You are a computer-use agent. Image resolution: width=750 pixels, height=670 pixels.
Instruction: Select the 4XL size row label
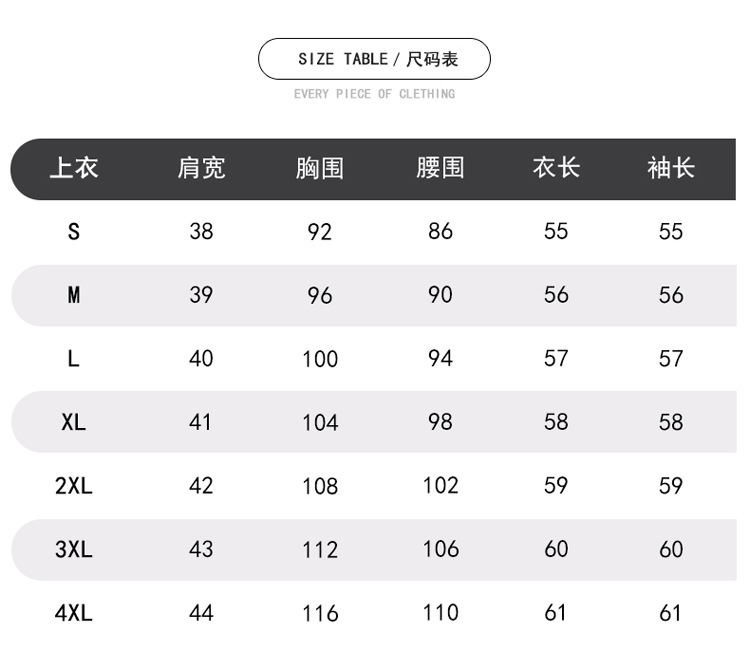73,613
